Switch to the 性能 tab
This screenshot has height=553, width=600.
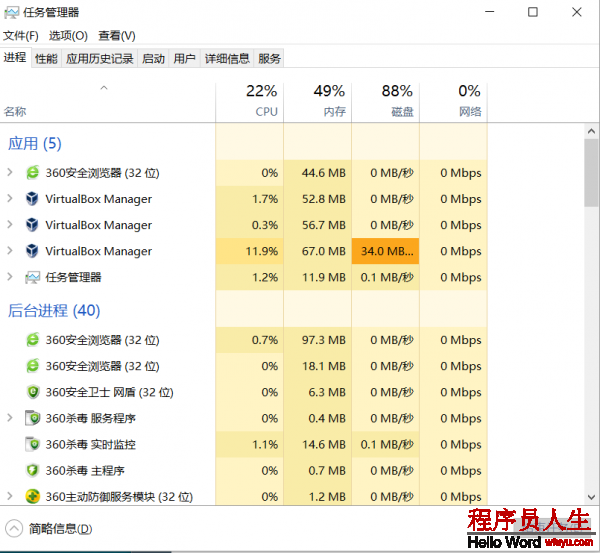coord(46,59)
